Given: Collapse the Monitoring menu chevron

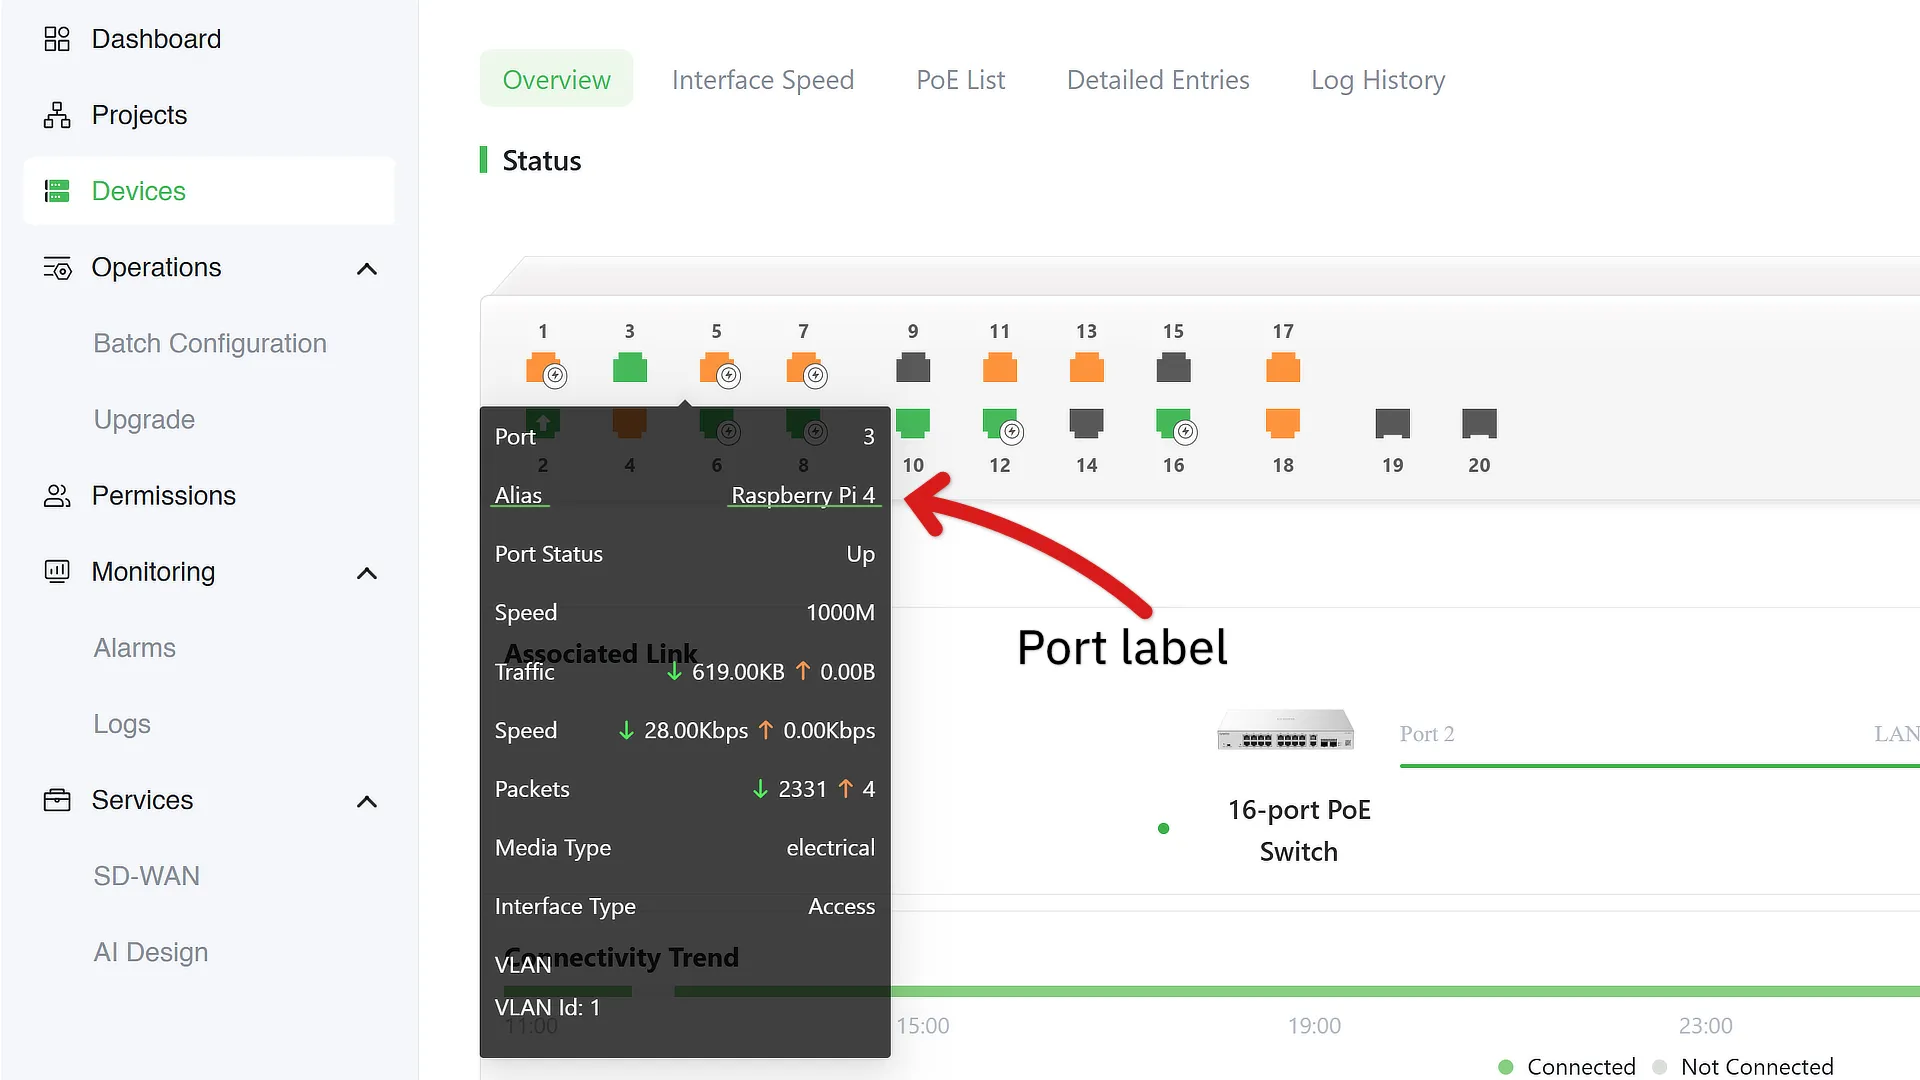Looking at the screenshot, I should [x=367, y=573].
